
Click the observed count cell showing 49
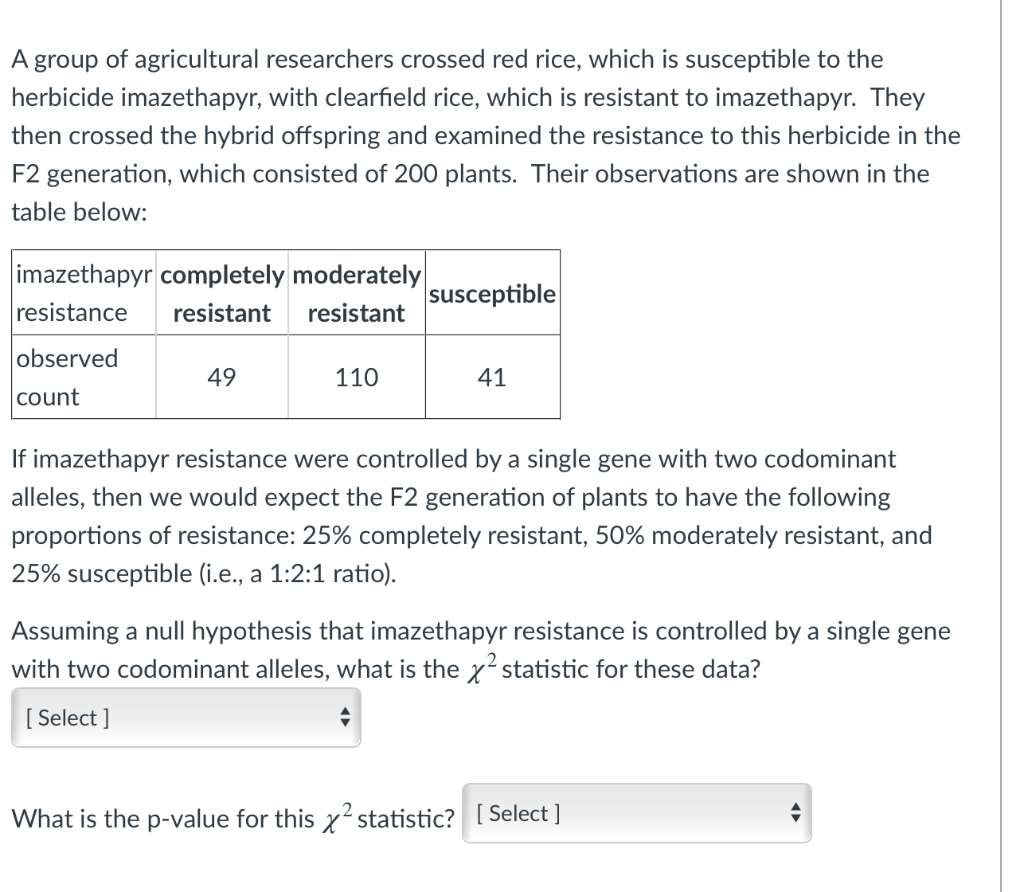221,377
